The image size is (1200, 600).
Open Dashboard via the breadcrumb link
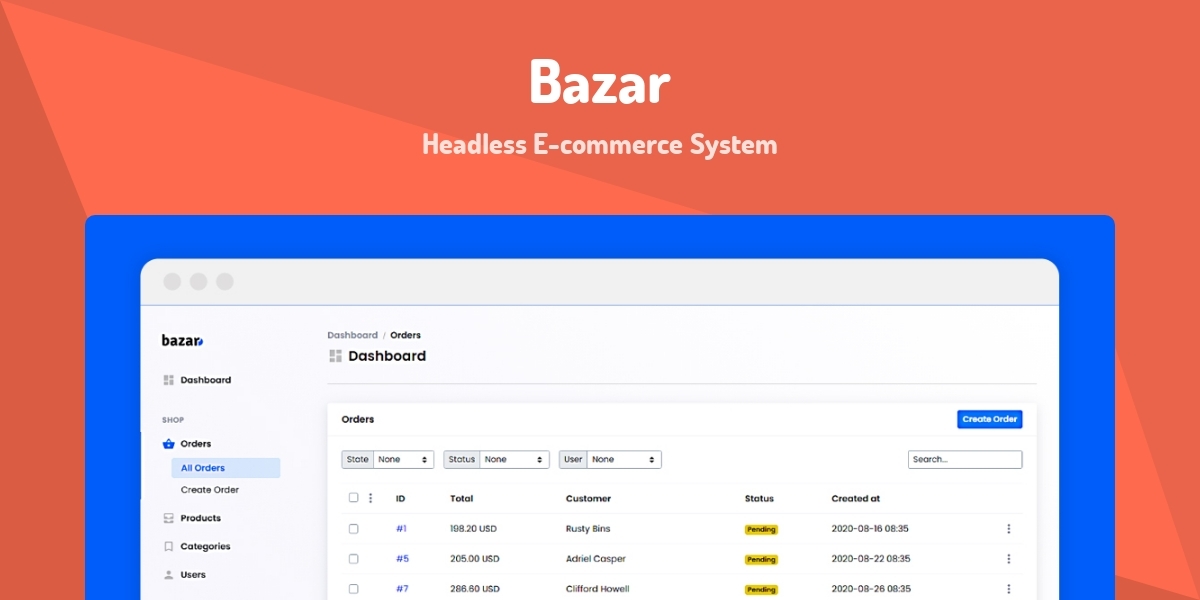pyautogui.click(x=352, y=335)
